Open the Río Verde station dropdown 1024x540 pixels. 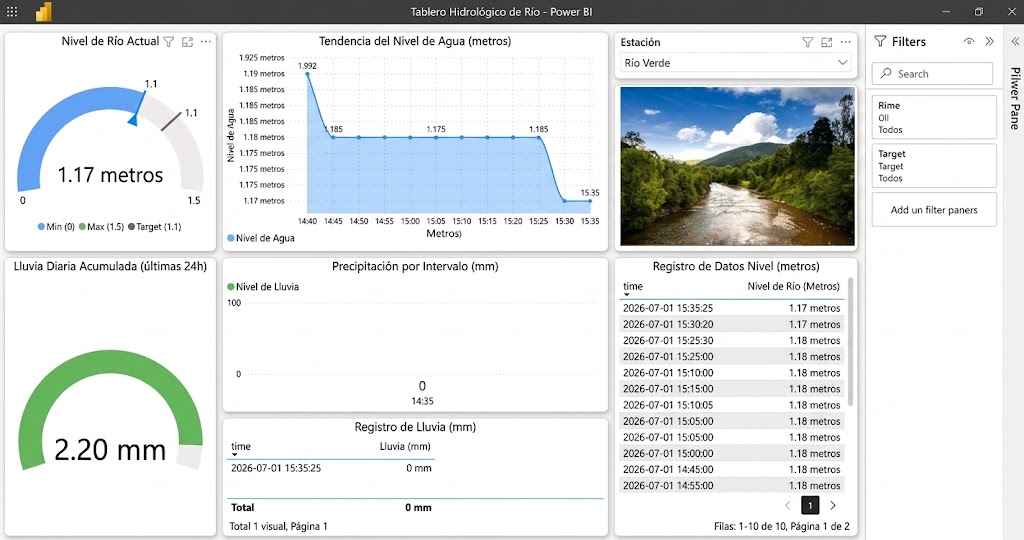tap(735, 63)
